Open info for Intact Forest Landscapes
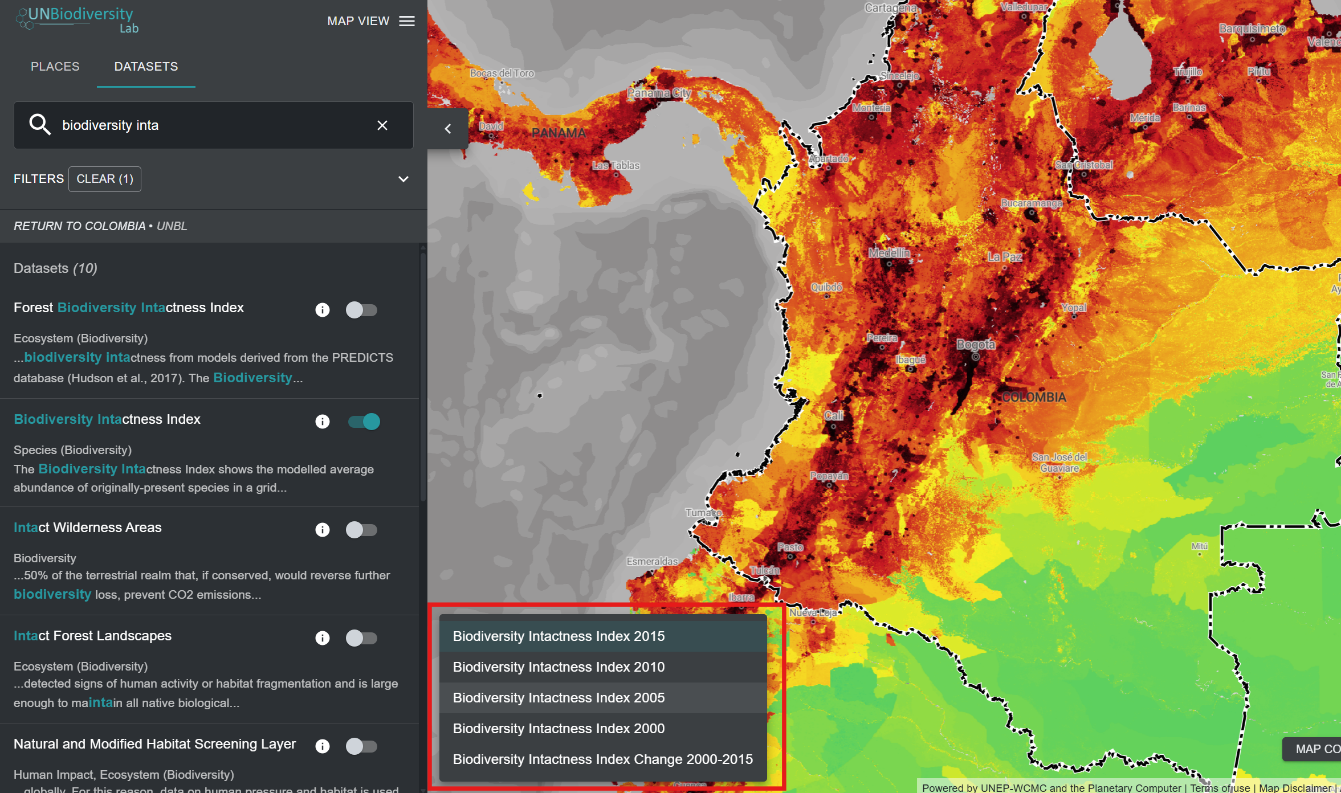1341x793 pixels. [x=322, y=638]
